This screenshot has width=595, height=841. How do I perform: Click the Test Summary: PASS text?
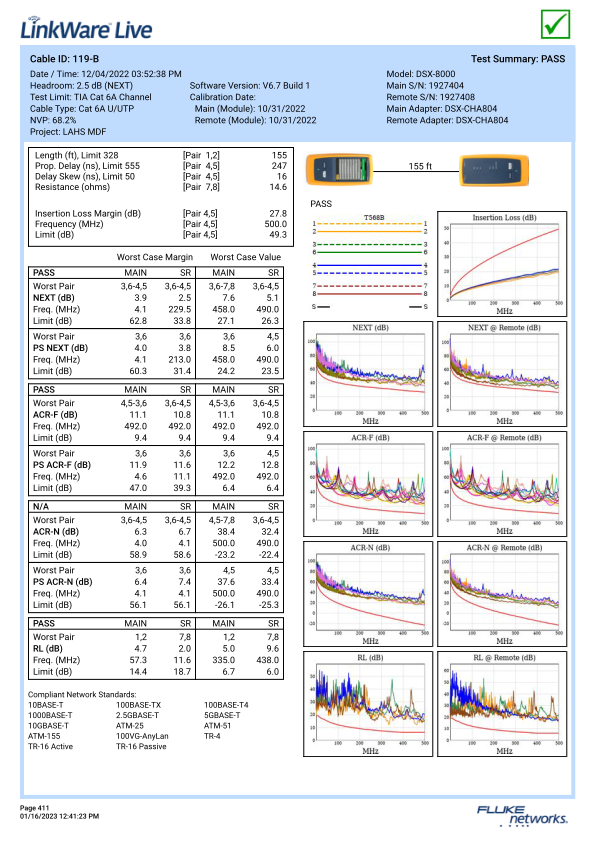[518, 59]
